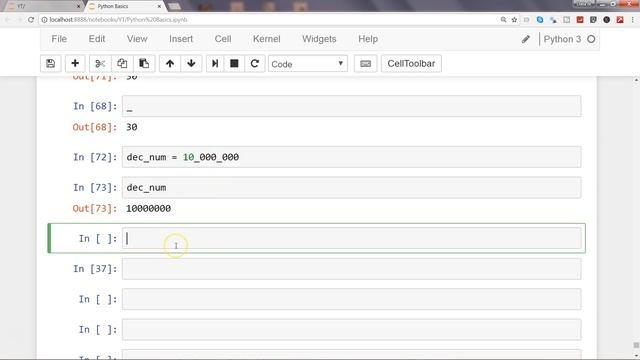Close the YT/ browser tab
640x360 pixels.
(x=78, y=7)
